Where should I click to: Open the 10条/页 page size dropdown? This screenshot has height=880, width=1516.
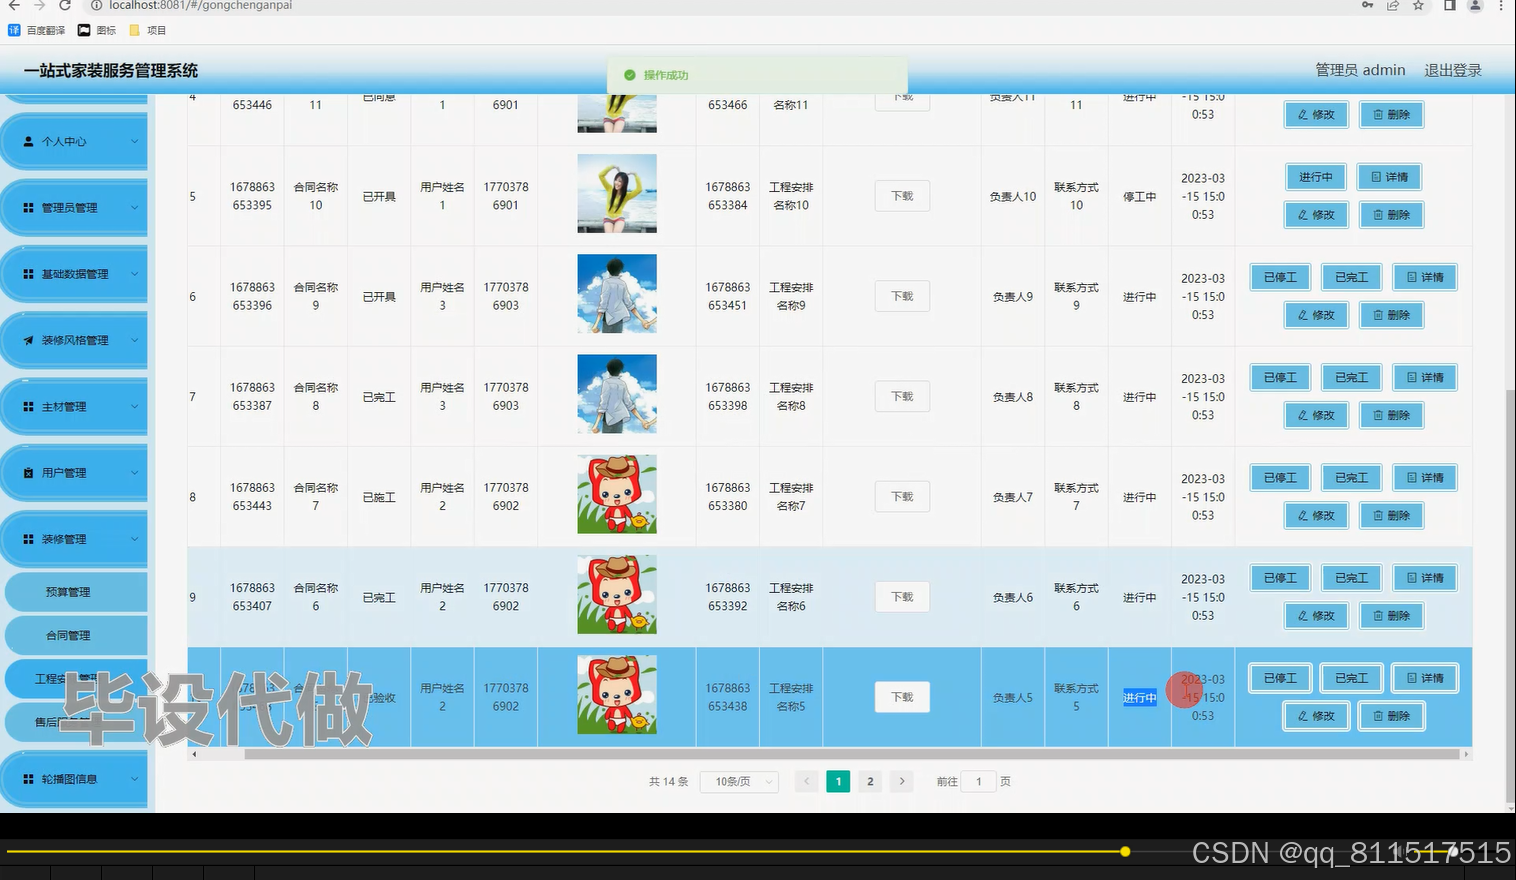(739, 782)
